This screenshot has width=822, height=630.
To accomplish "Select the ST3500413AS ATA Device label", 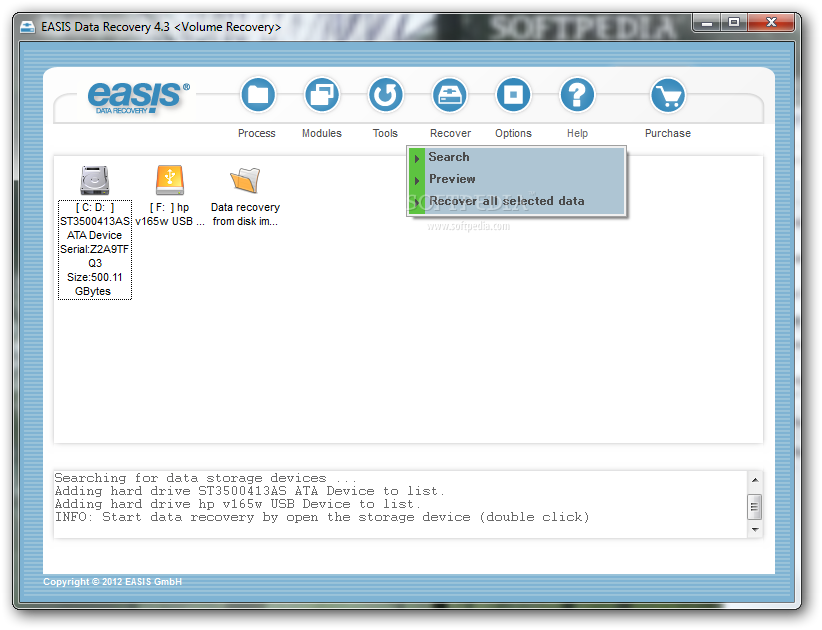I will pos(94,249).
